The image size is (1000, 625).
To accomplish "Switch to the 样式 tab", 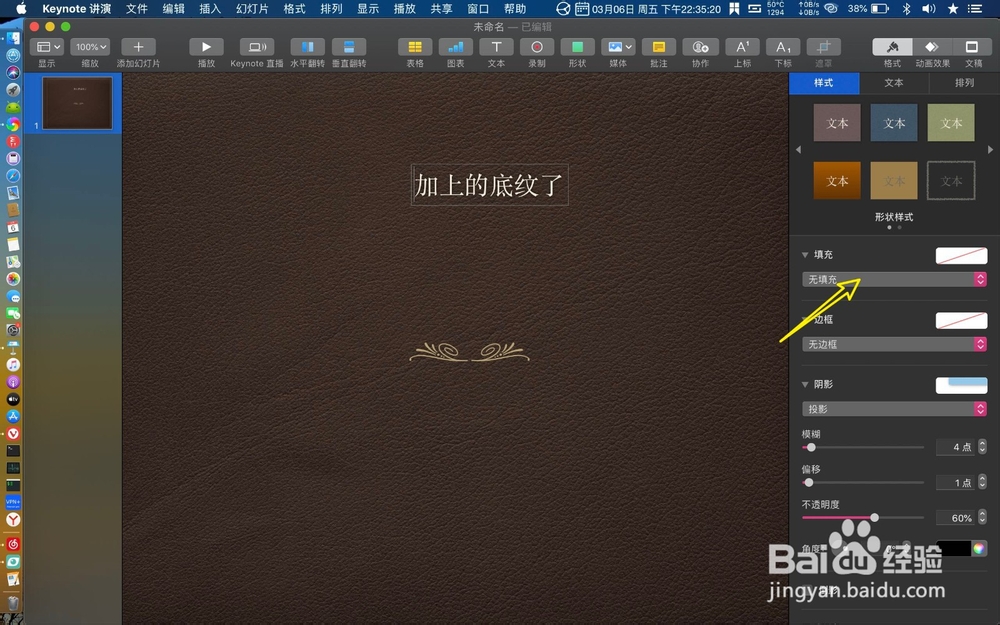I will tap(824, 83).
